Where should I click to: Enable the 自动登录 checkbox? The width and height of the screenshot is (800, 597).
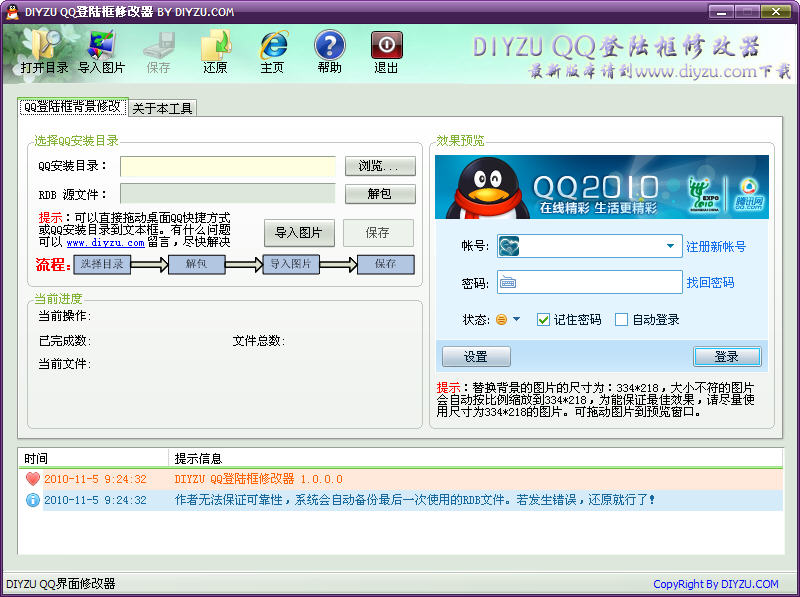click(621, 320)
